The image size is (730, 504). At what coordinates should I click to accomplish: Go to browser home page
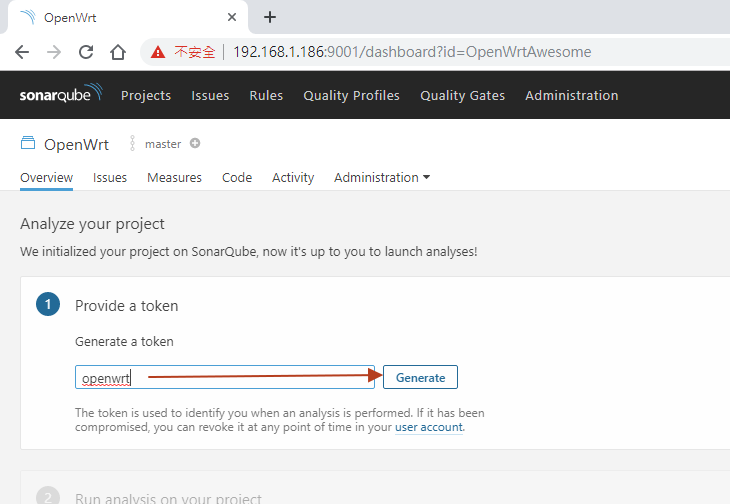coord(118,52)
